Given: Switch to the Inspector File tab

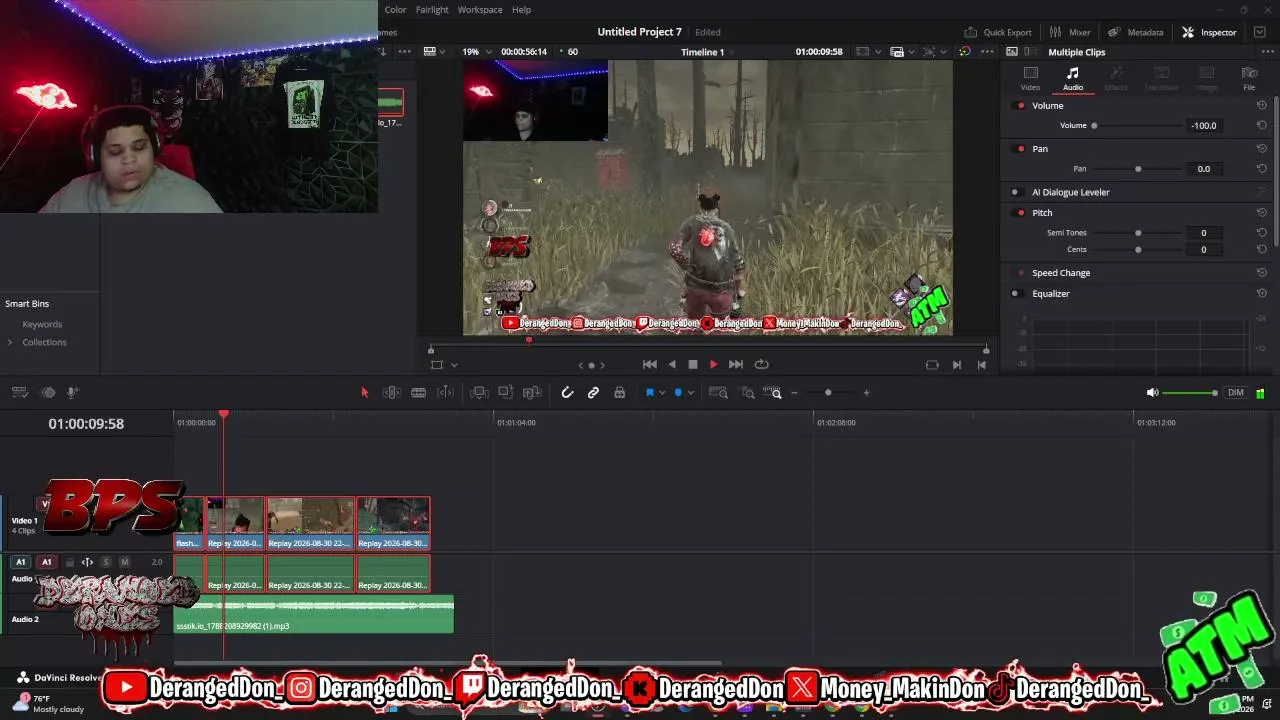Looking at the screenshot, I should pos(1249,79).
